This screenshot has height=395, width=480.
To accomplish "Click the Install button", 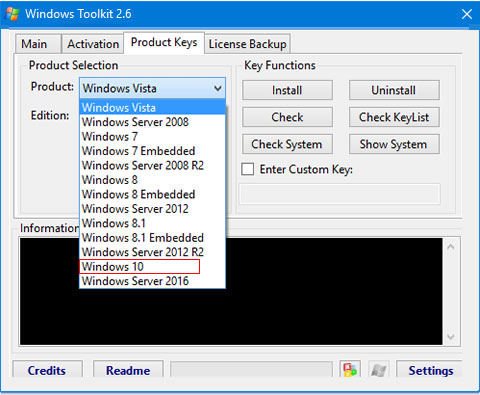I will tap(287, 90).
